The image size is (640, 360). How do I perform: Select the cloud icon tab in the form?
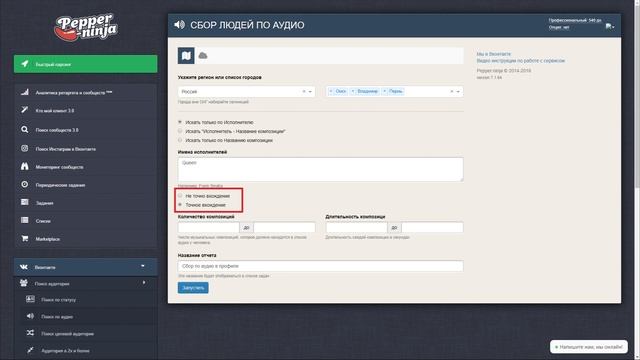point(203,56)
